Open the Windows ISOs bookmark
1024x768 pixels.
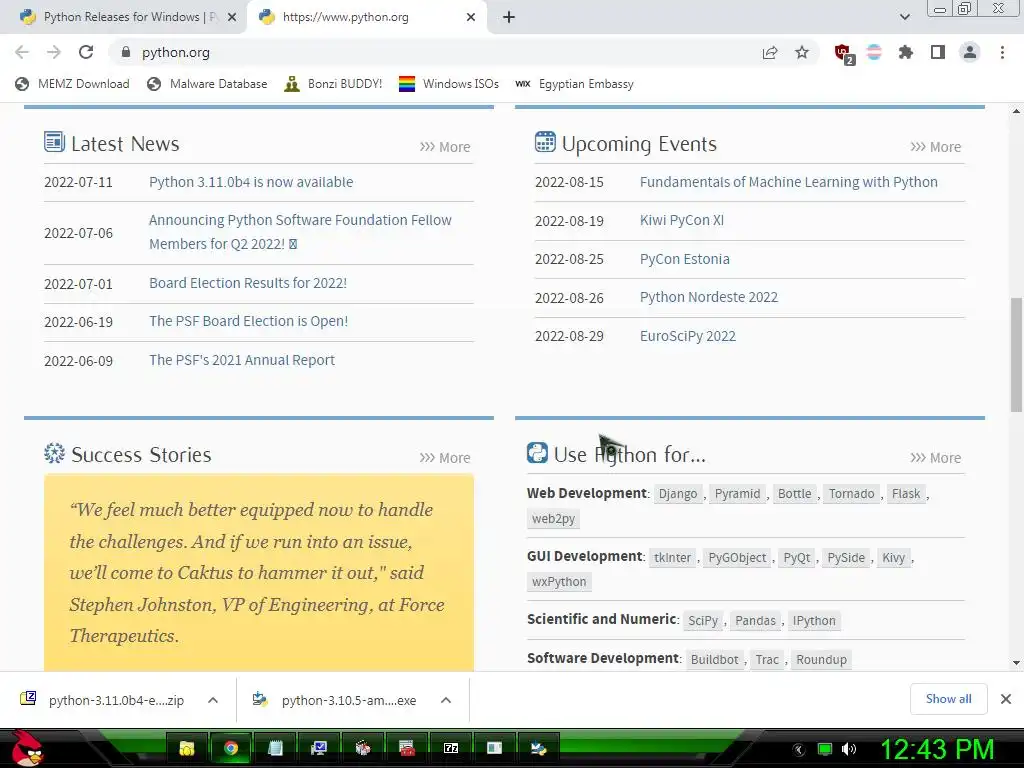[449, 84]
